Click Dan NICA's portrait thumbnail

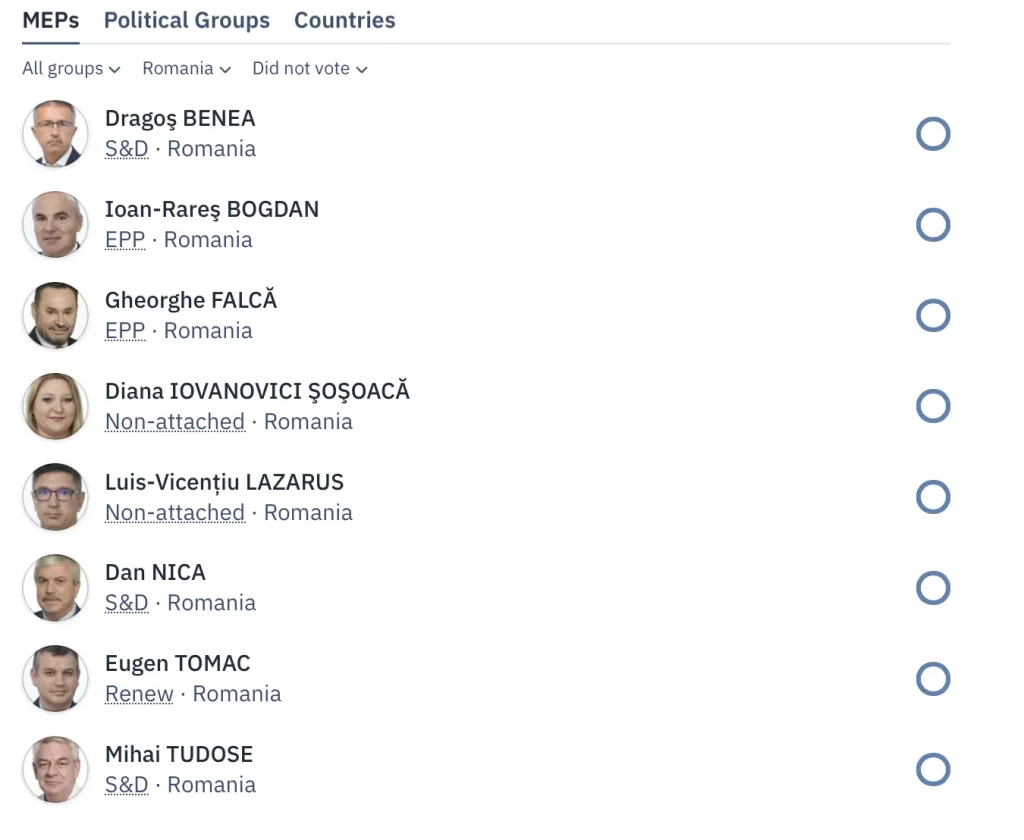(55, 588)
